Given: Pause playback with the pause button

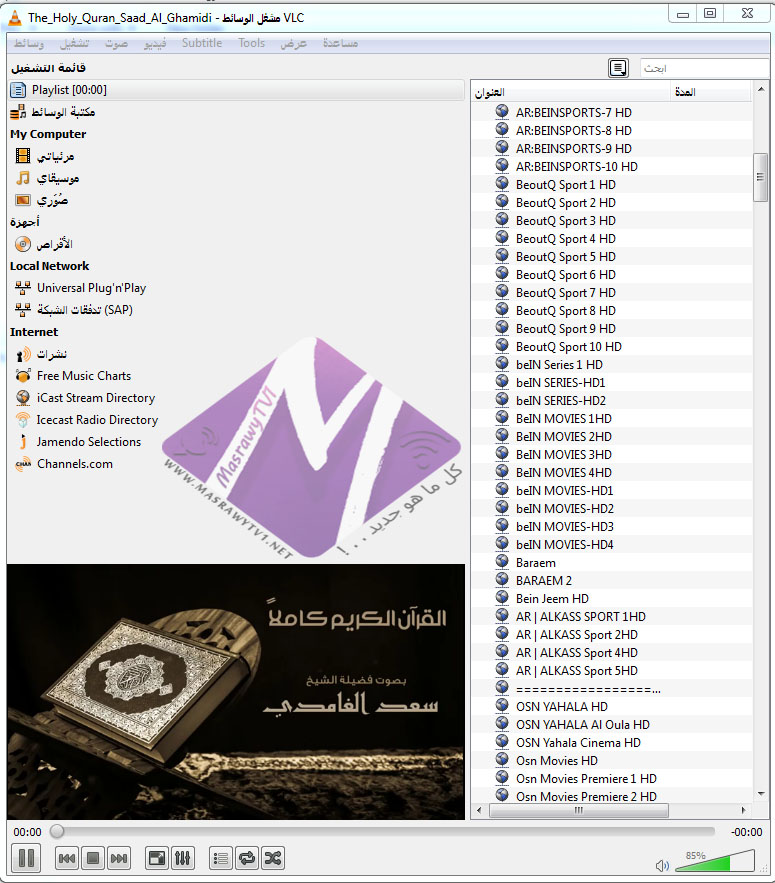Looking at the screenshot, I should tap(26, 858).
